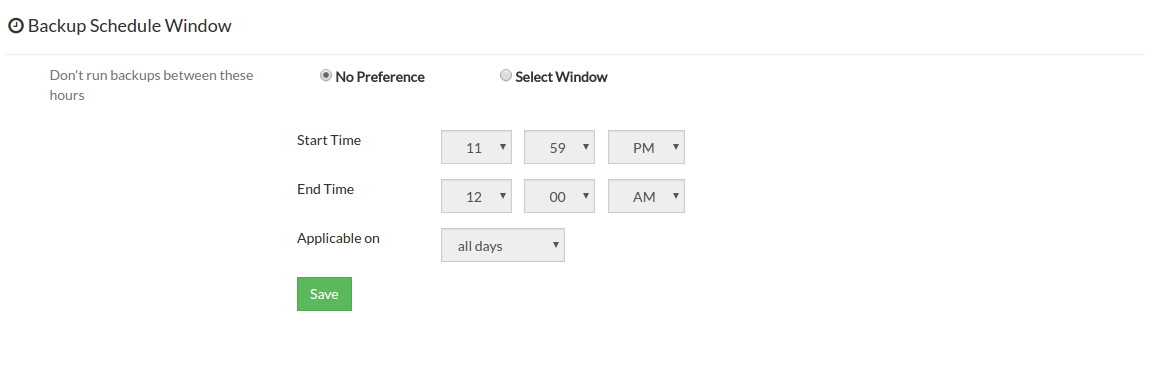Click the Select Window label text
The width and height of the screenshot is (1161, 369).
pyautogui.click(x=561, y=77)
